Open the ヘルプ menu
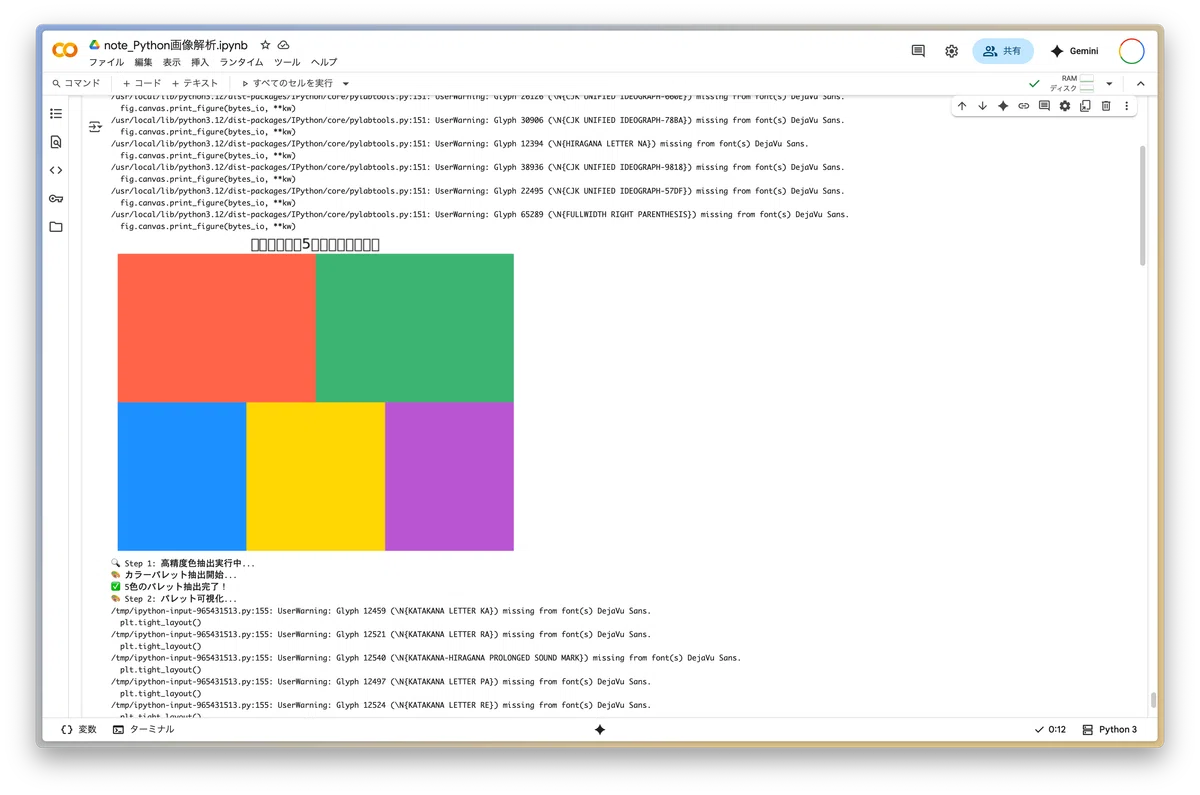Image resolution: width=1200 pixels, height=795 pixels. pyautogui.click(x=324, y=62)
